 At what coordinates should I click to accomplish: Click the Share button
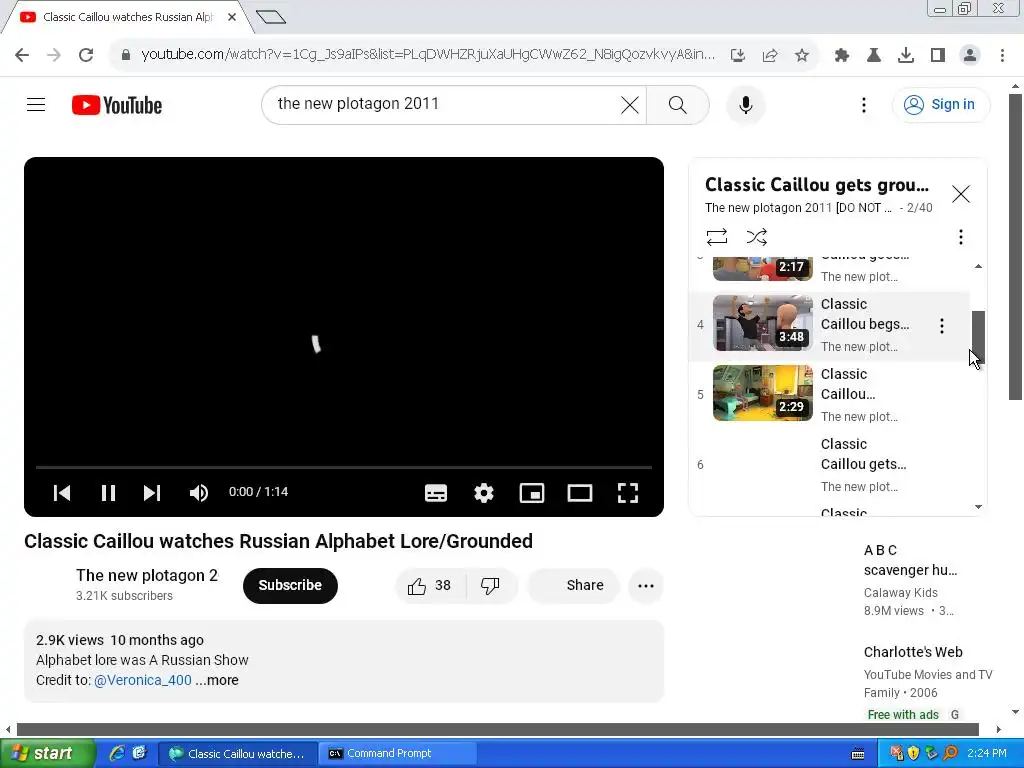(x=573, y=586)
